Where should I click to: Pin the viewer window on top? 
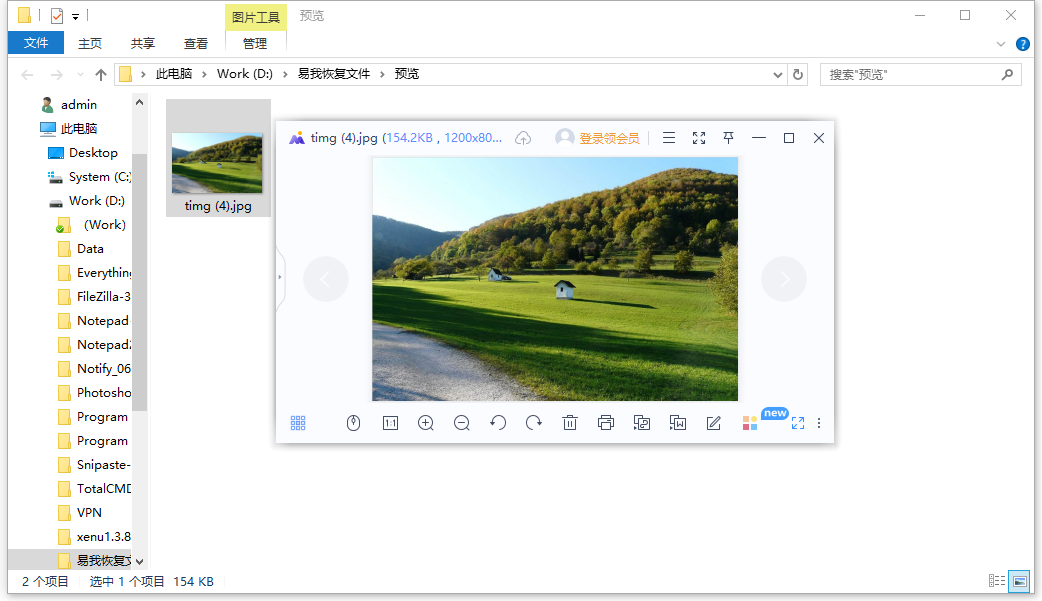click(x=729, y=138)
